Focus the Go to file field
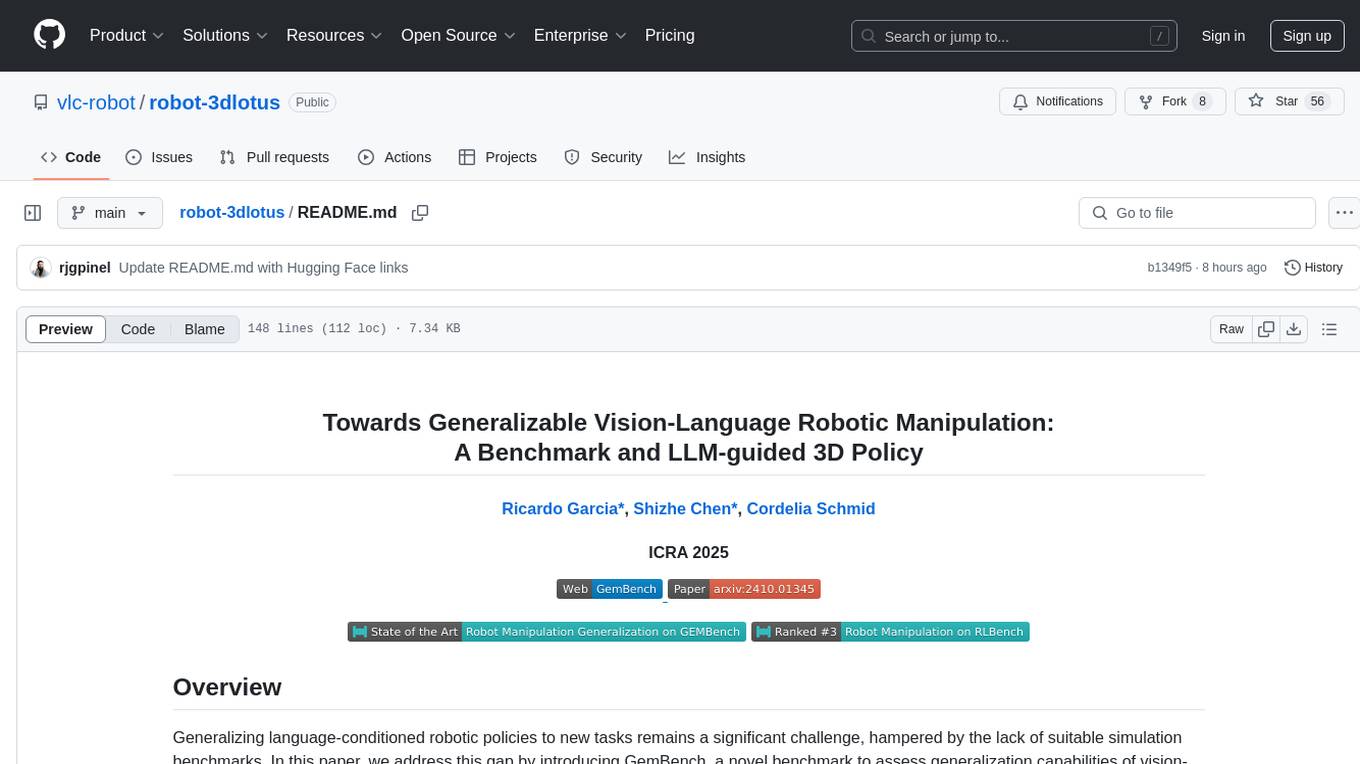The height and width of the screenshot is (764, 1360). (x=1197, y=213)
